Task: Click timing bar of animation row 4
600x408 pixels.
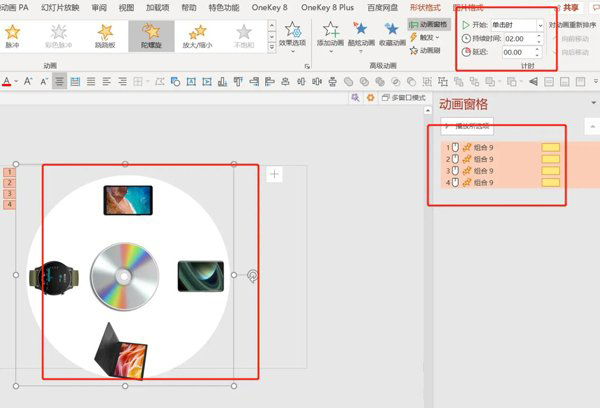Action: (551, 183)
